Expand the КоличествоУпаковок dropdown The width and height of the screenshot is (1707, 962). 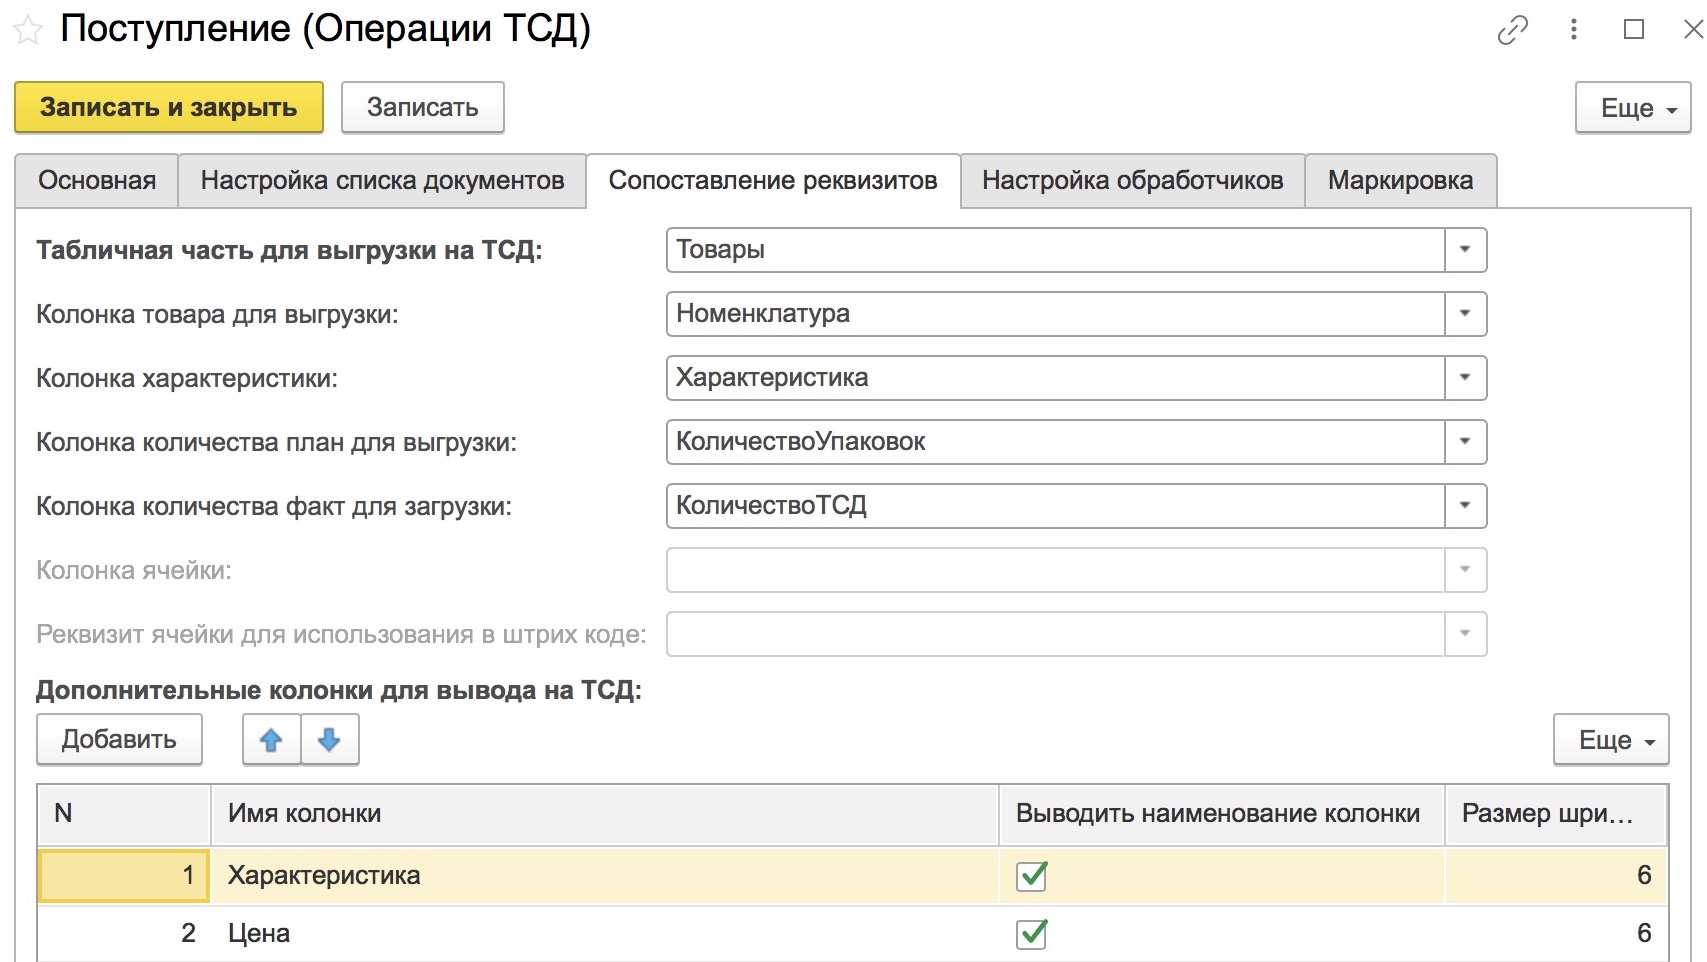(x=1465, y=442)
